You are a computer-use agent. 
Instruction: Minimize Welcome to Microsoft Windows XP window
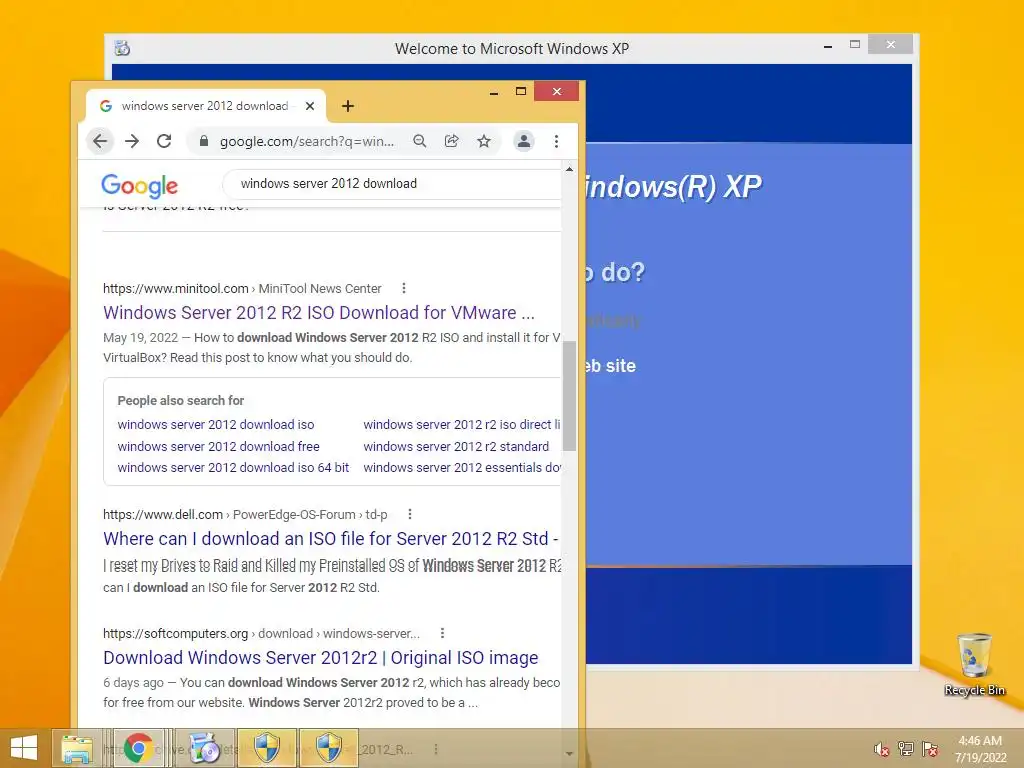(x=828, y=46)
